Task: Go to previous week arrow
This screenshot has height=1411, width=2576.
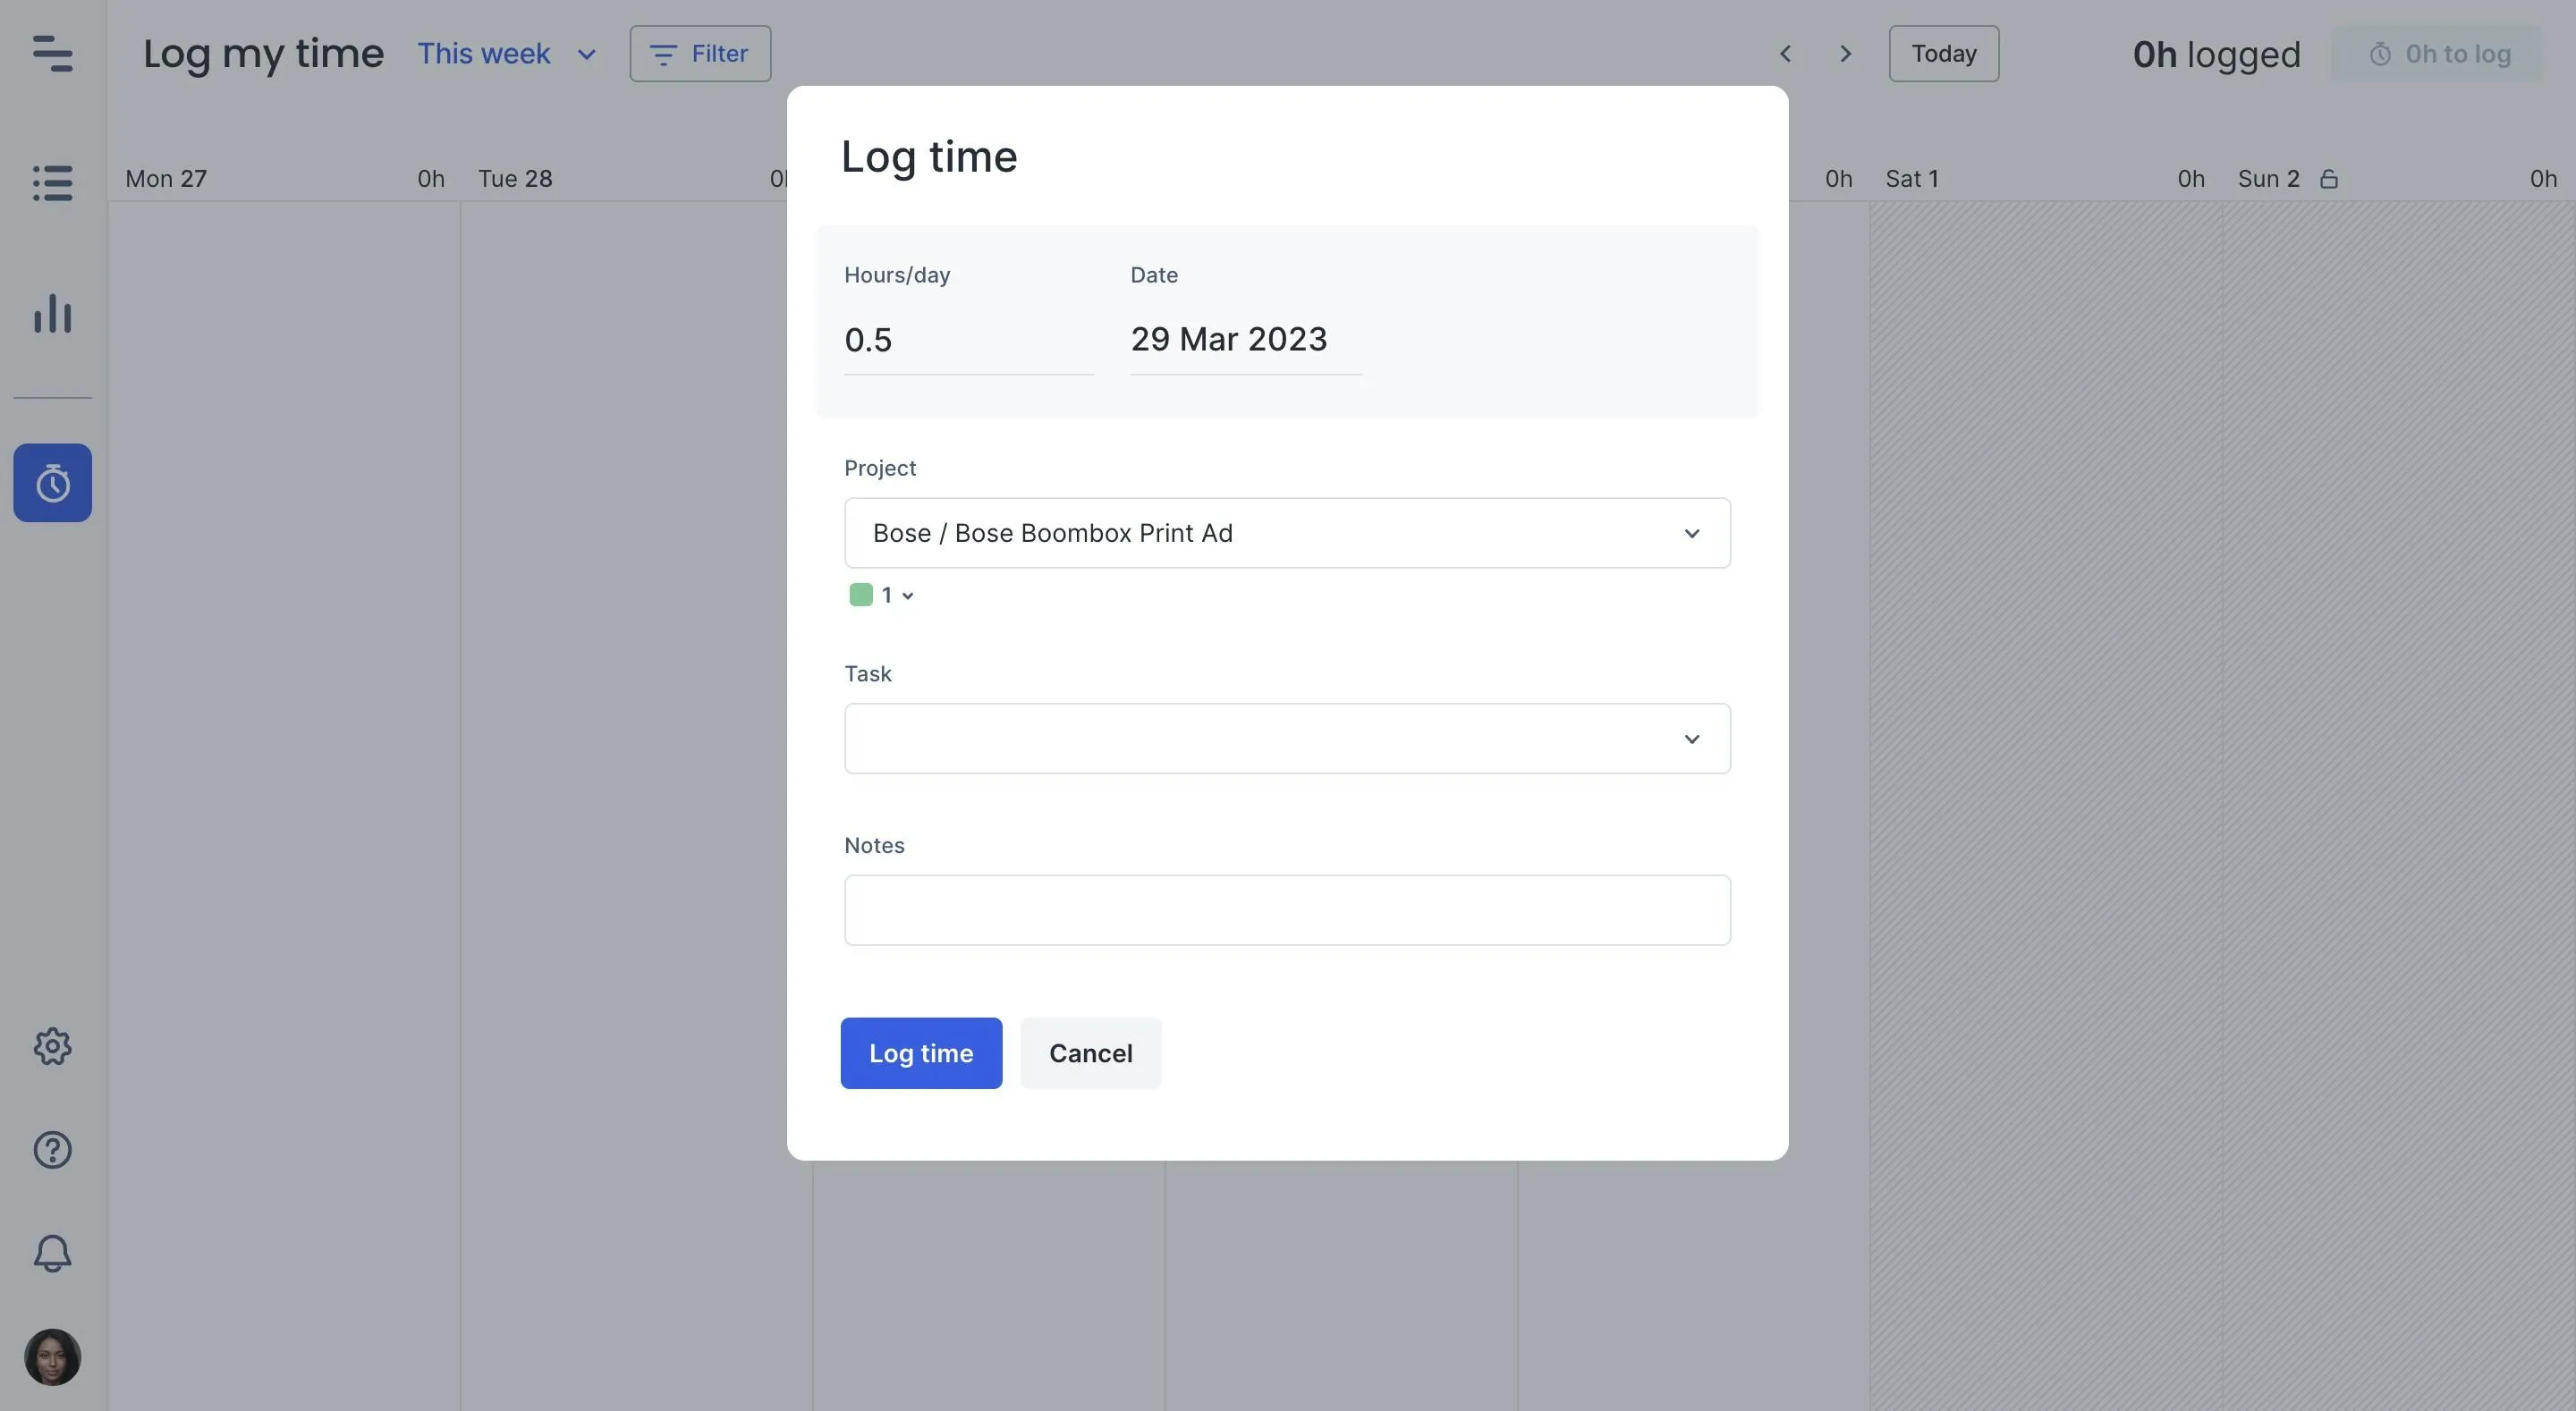Action: click(1785, 54)
